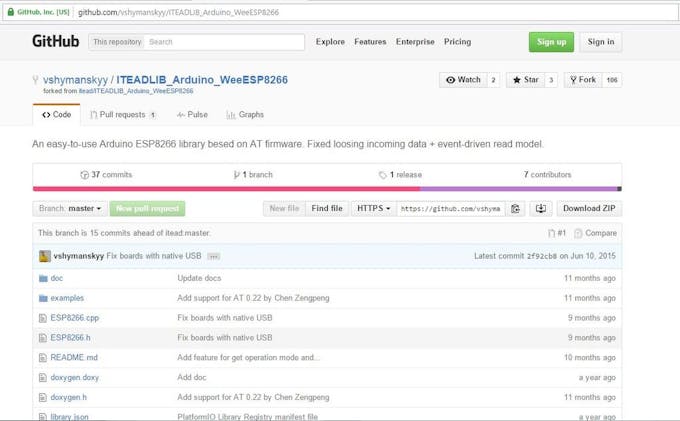Click the ESP8266.cpp file icon
This screenshot has width=680, height=421.
(42, 318)
